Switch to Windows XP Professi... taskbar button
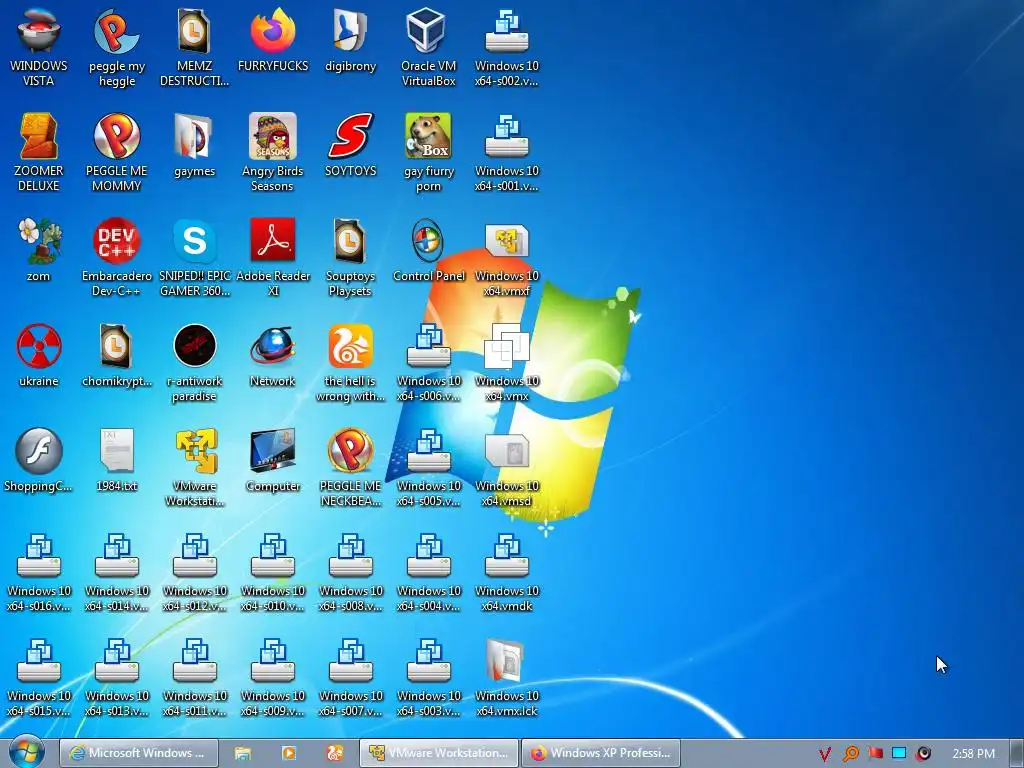The width and height of the screenshot is (1024, 768). [601, 753]
